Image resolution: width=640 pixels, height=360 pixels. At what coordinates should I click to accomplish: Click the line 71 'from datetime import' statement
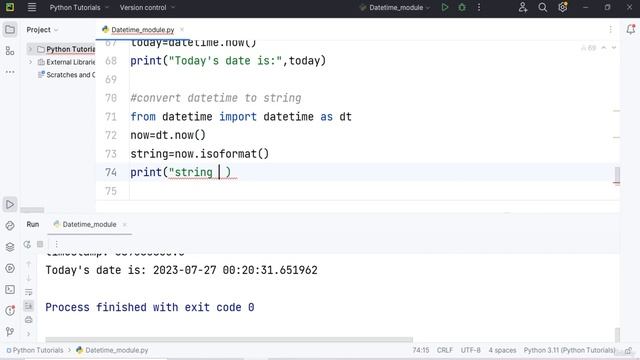241,117
